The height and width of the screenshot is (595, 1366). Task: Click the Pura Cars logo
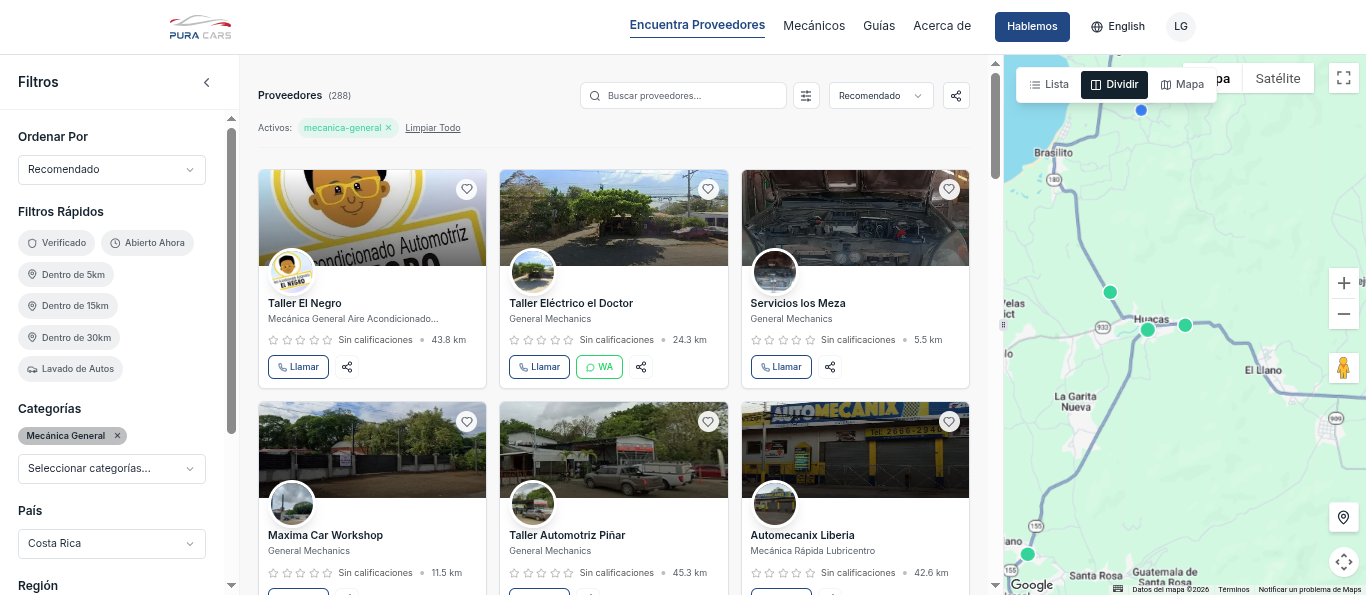pyautogui.click(x=200, y=27)
